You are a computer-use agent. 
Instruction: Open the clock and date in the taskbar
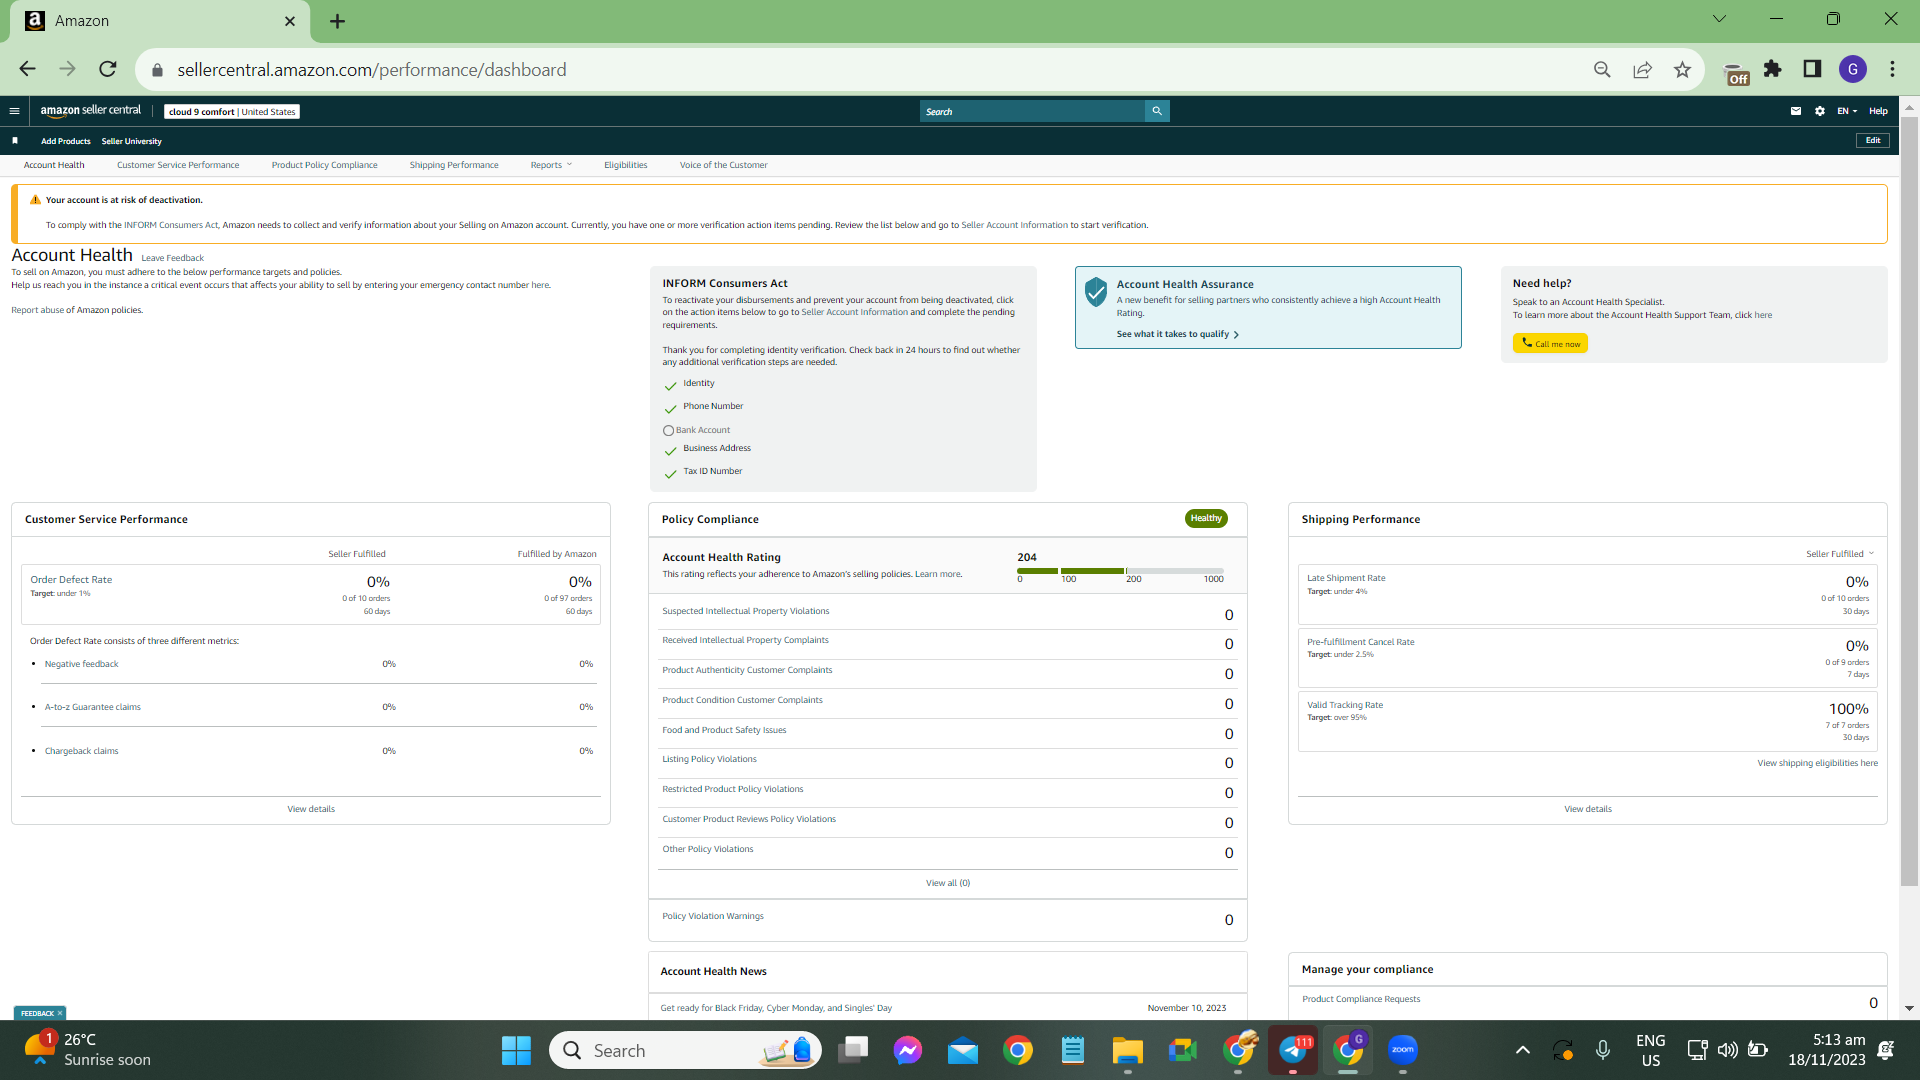pyautogui.click(x=1827, y=1050)
